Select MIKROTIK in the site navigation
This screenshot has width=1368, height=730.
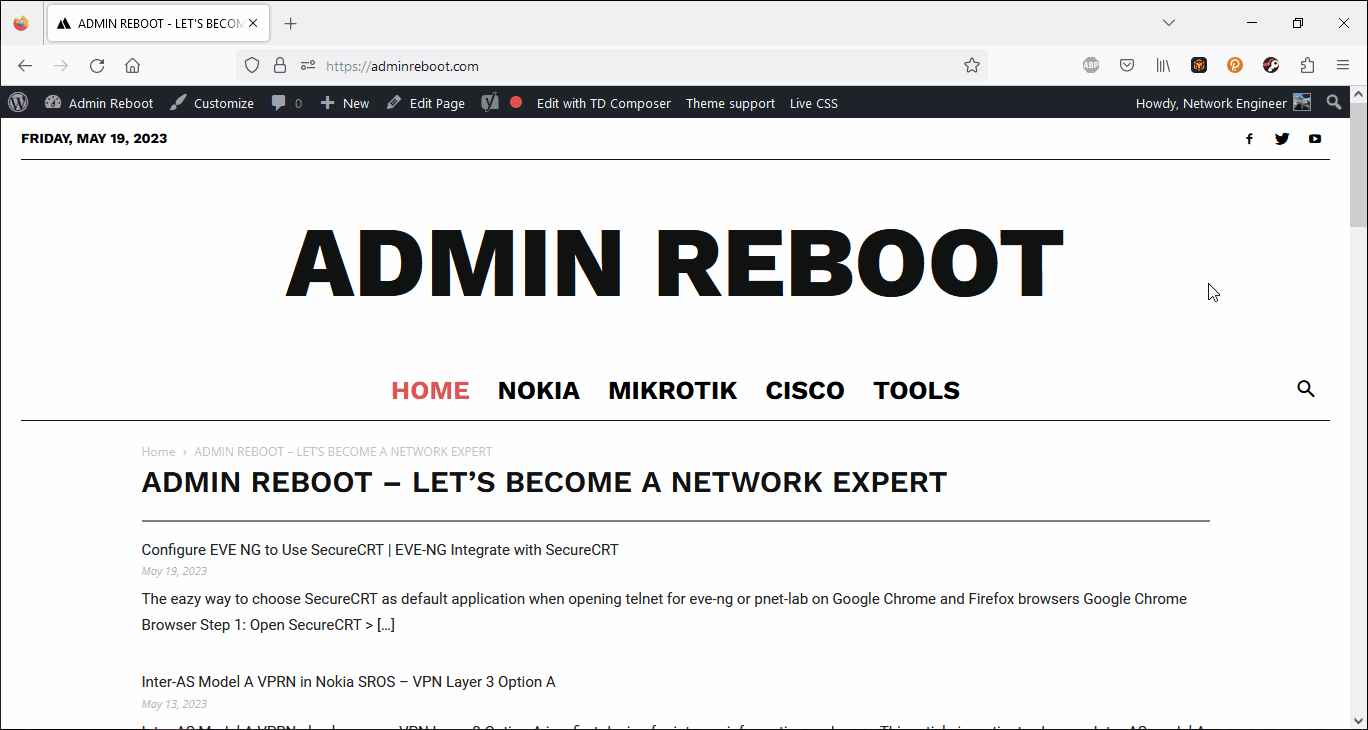tap(673, 390)
